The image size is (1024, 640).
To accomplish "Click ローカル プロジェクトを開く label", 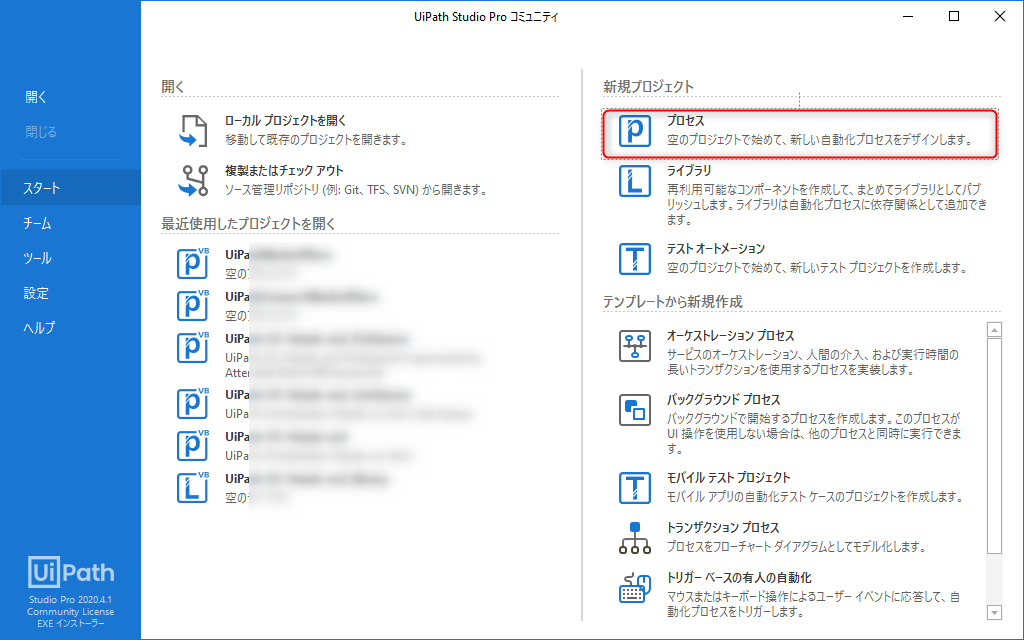I will [285, 121].
